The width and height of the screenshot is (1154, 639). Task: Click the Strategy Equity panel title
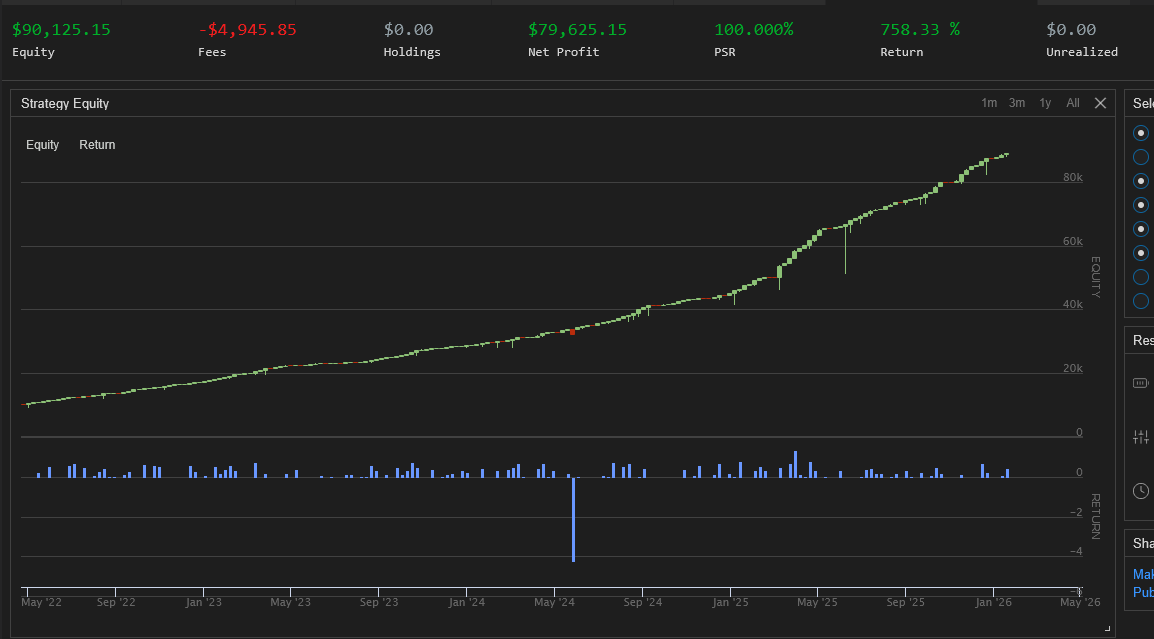coord(65,104)
